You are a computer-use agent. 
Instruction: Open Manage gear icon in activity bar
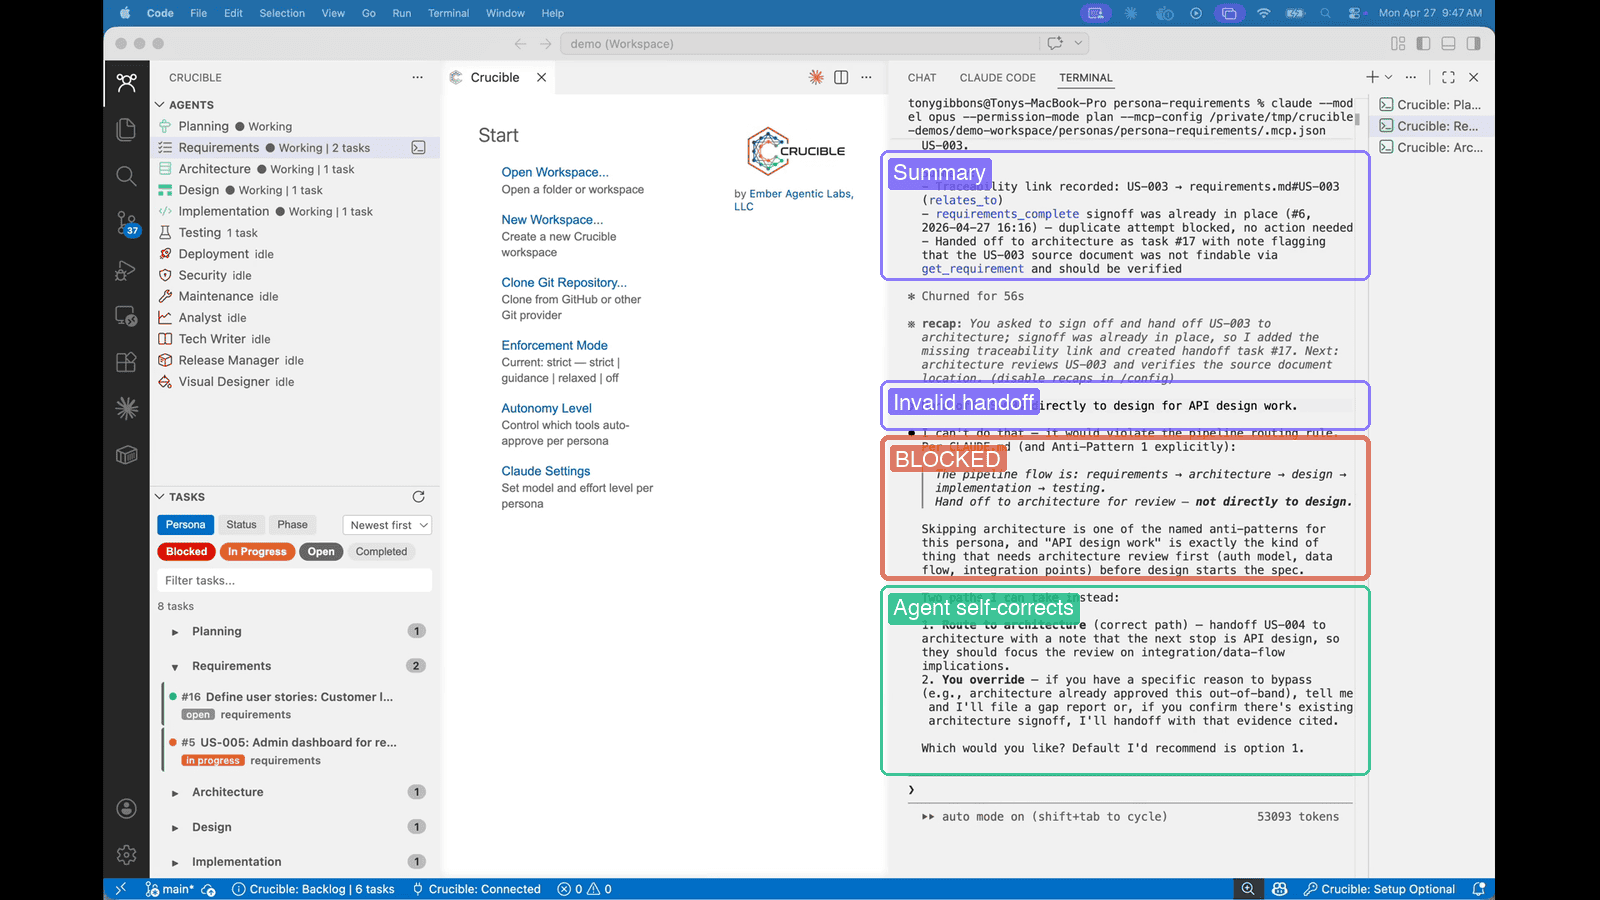126,855
